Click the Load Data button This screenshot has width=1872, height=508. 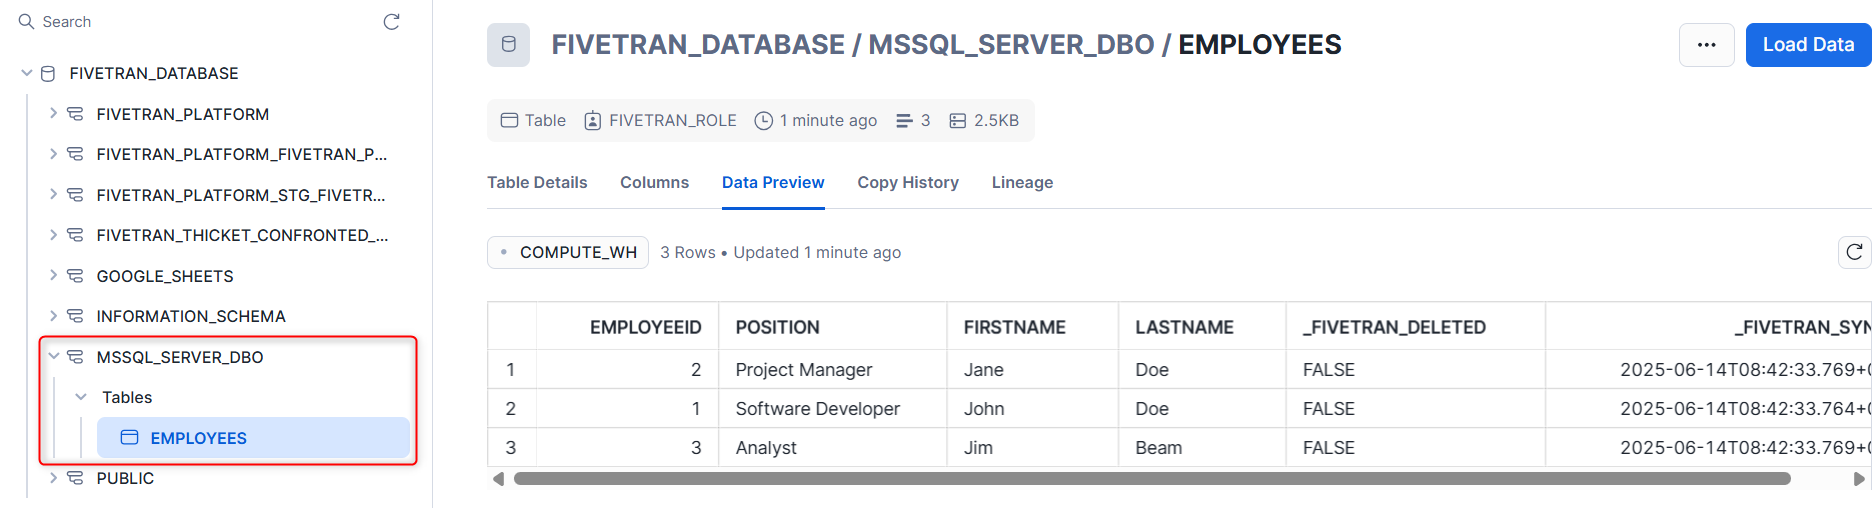tap(1808, 45)
